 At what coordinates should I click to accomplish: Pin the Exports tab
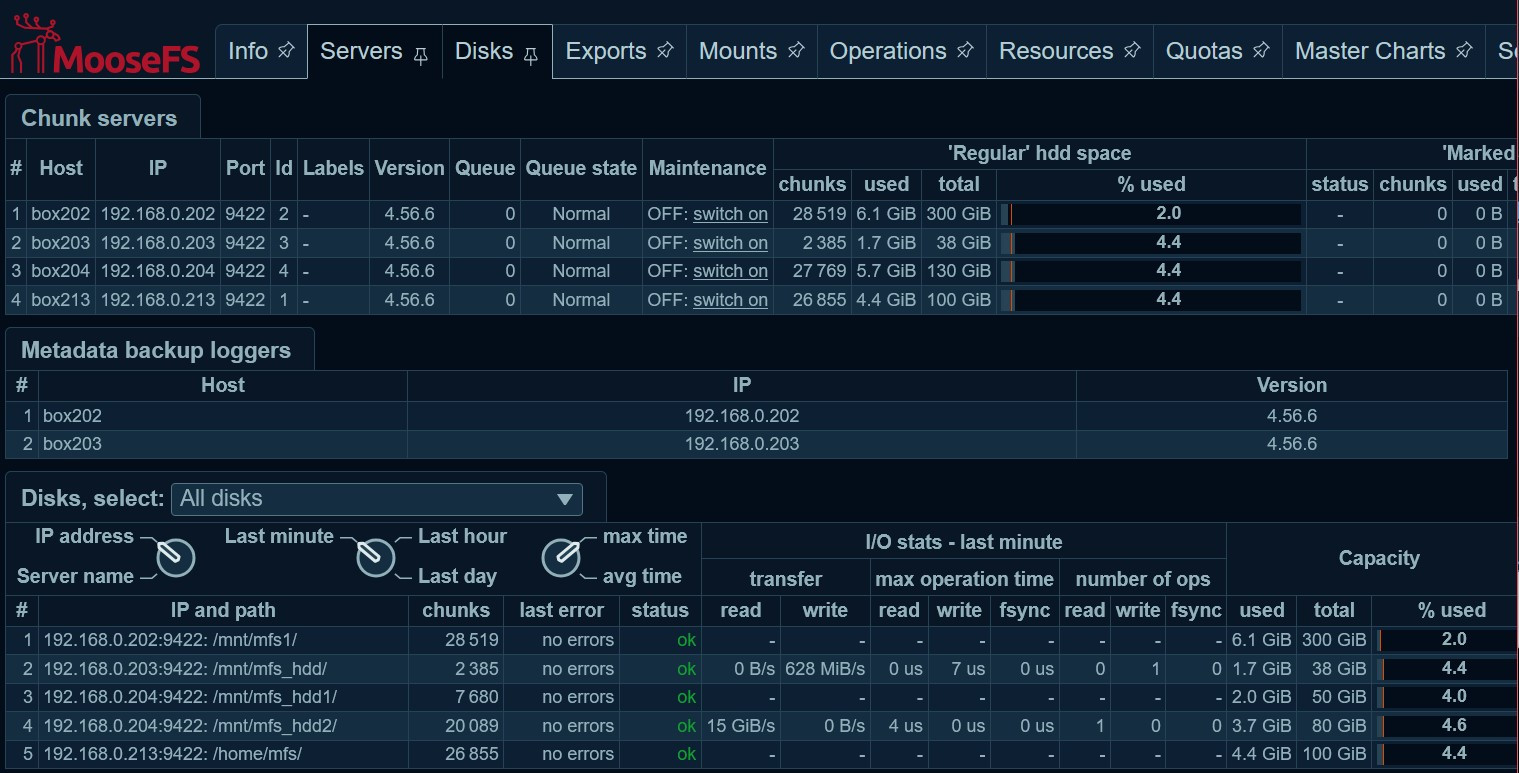click(x=665, y=50)
